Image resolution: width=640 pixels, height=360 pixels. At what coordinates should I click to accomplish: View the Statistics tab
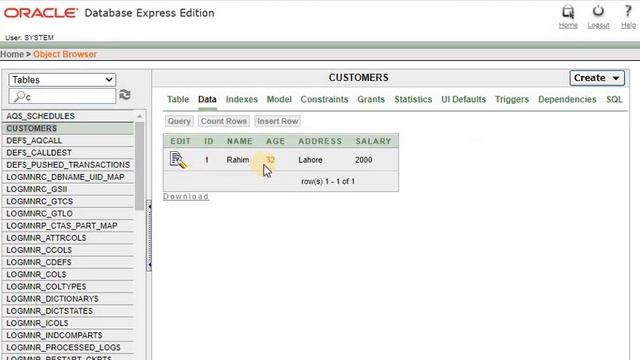413,99
